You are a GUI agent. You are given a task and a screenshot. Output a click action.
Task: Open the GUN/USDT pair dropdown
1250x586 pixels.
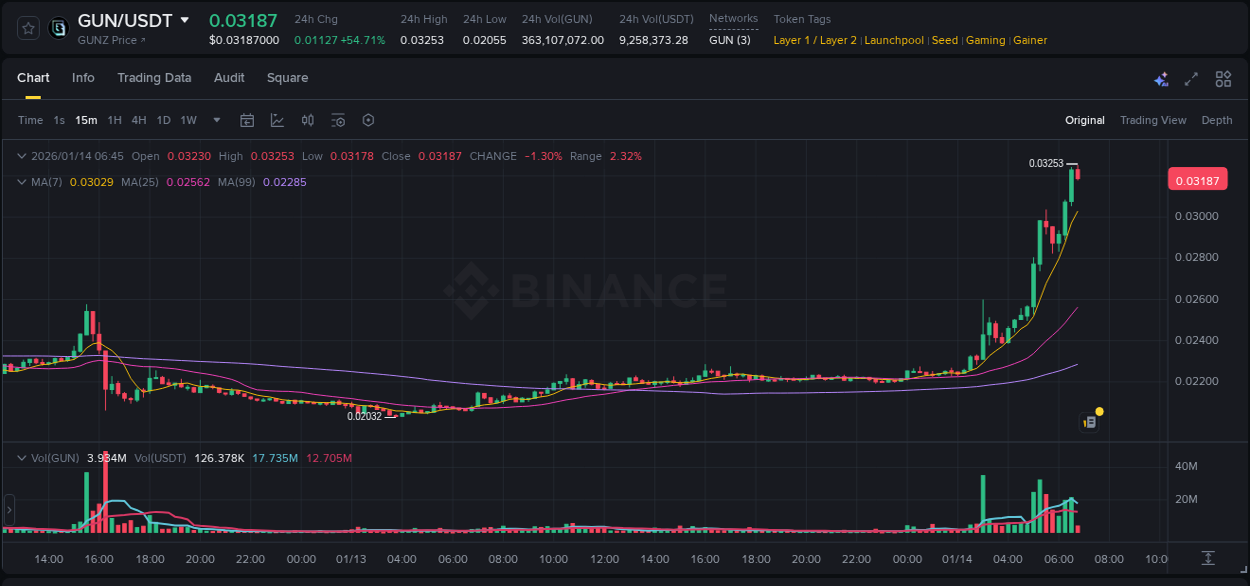click(185, 19)
